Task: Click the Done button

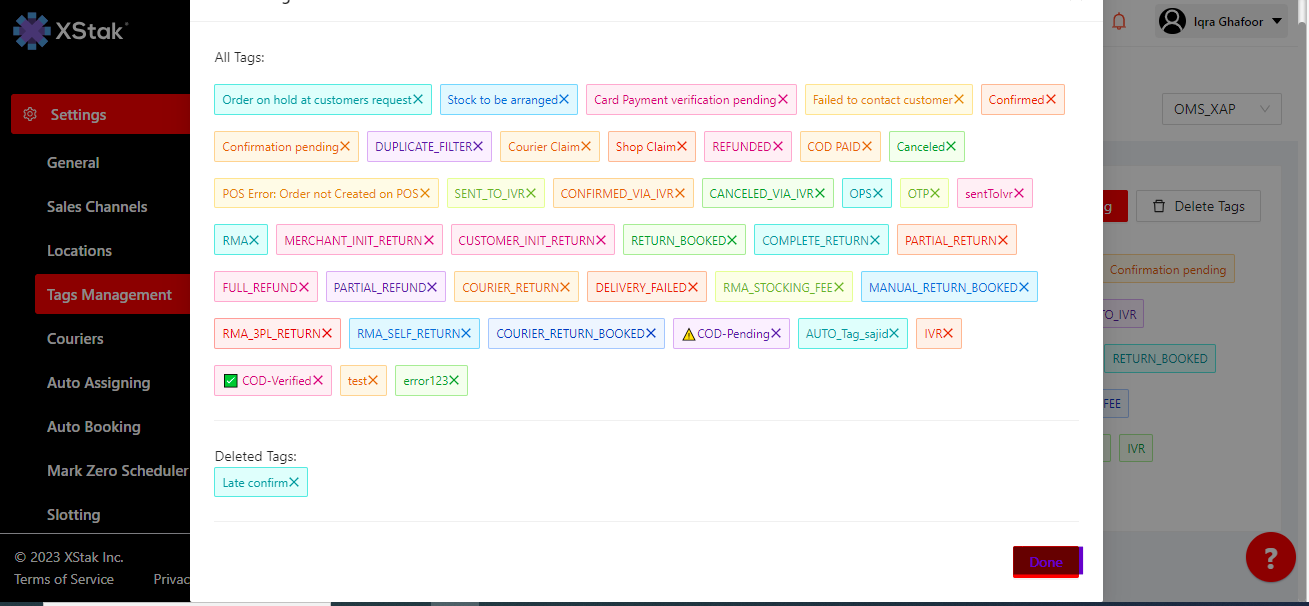Action: [x=1046, y=562]
